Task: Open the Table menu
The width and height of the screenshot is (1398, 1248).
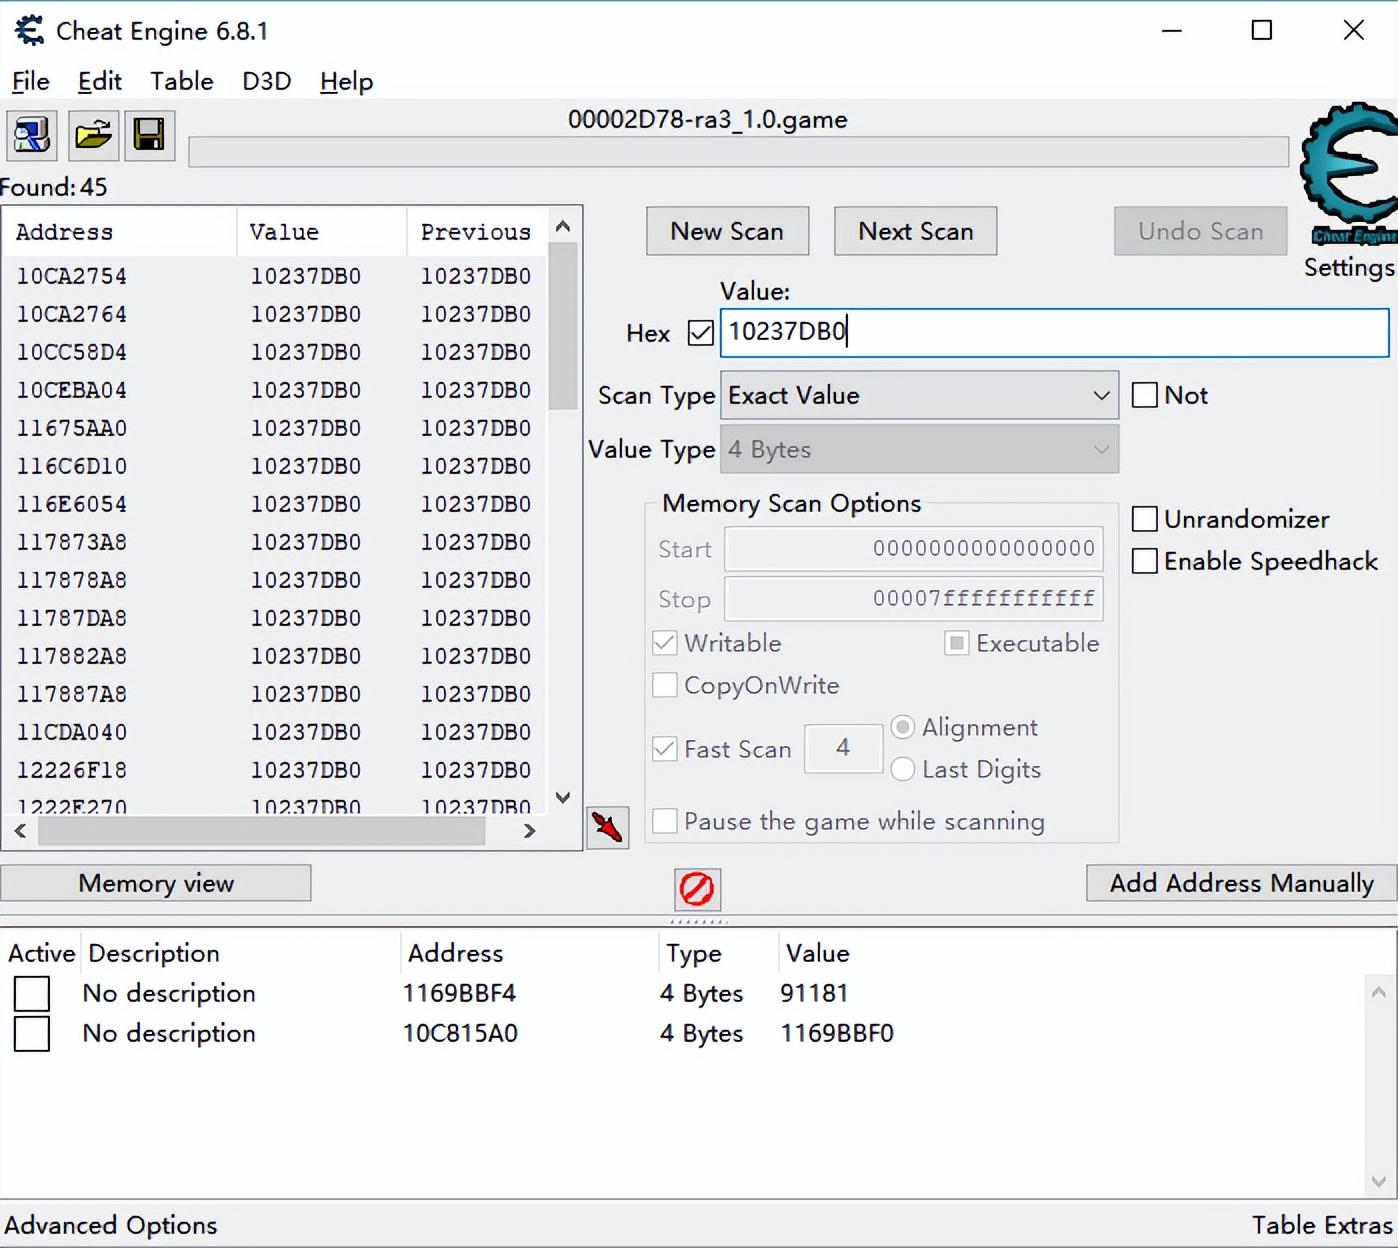Action: pyautogui.click(x=182, y=81)
